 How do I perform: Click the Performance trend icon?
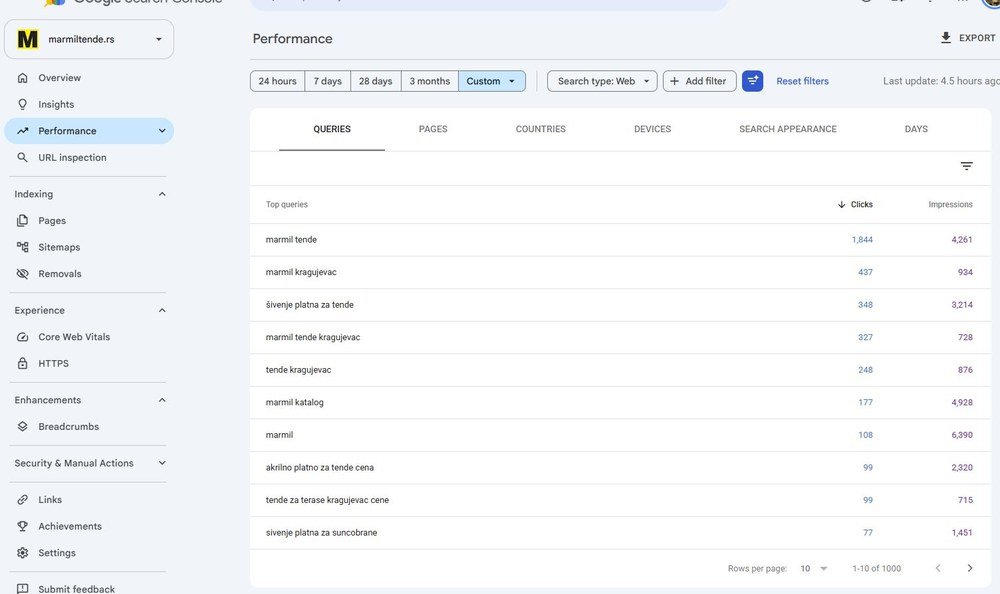pos(22,131)
